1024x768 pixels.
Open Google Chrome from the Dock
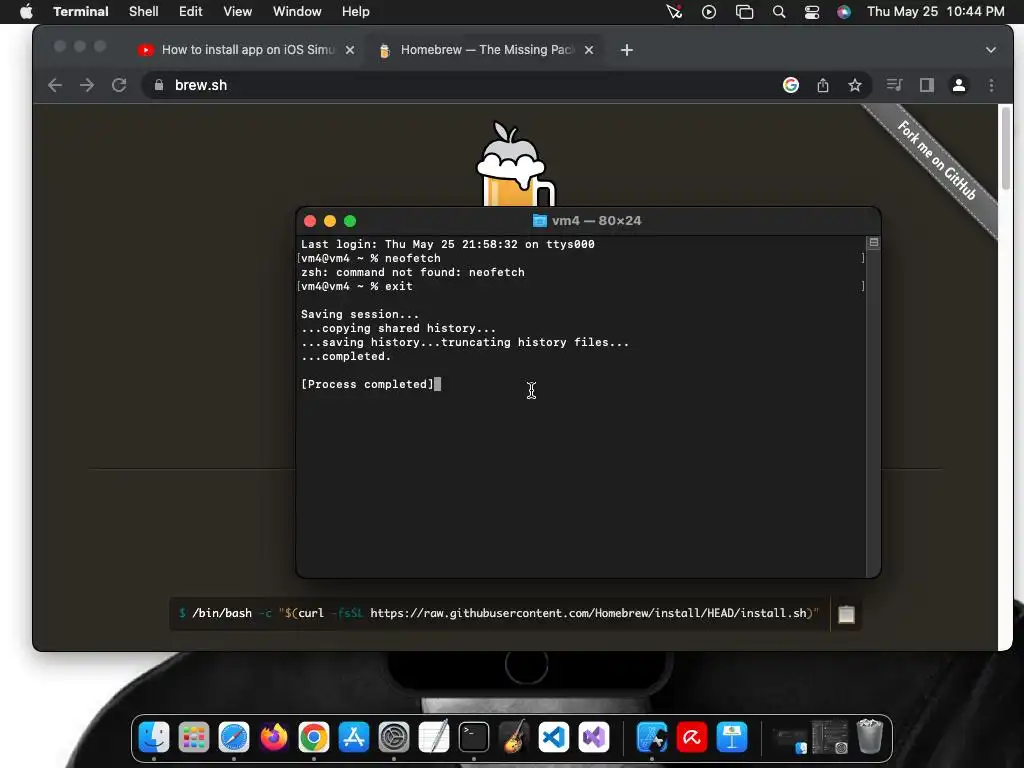tap(314, 738)
